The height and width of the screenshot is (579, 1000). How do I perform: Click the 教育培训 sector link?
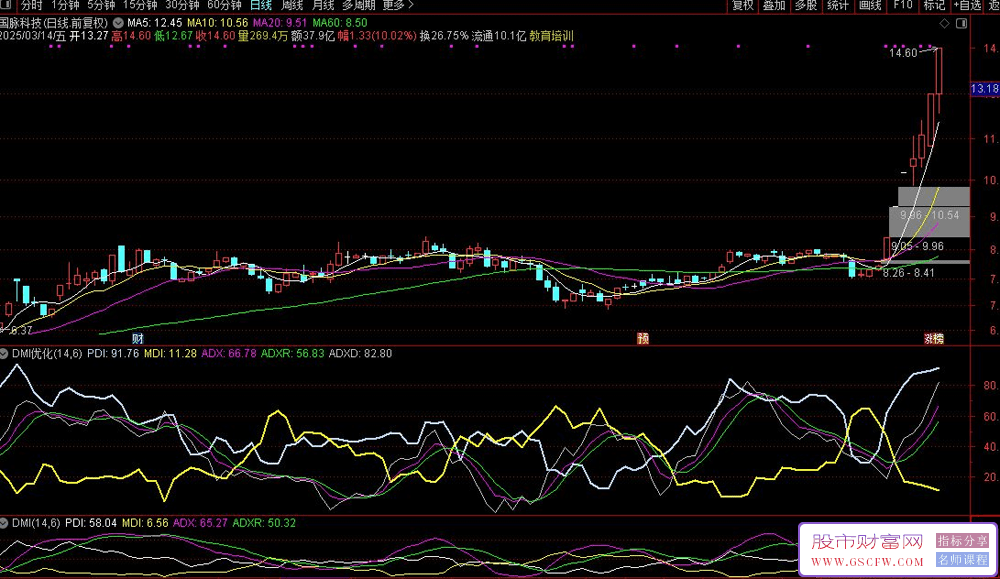pos(552,36)
